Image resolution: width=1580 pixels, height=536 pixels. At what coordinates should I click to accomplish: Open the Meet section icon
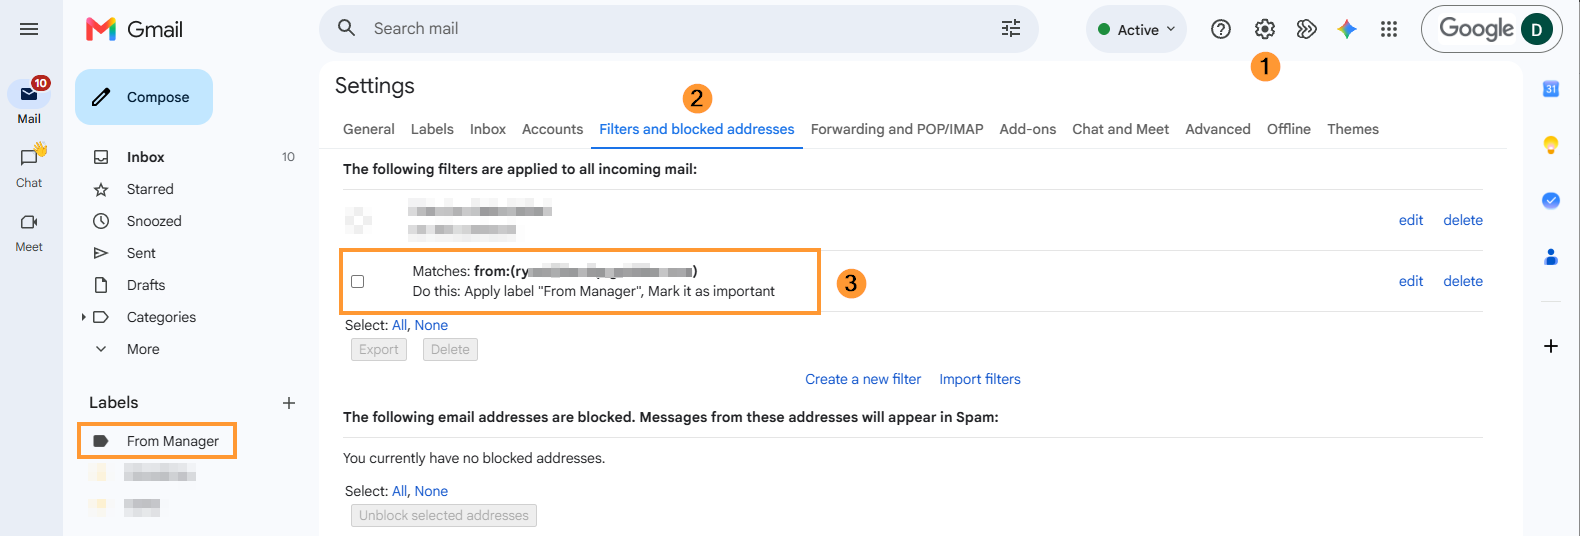[29, 222]
